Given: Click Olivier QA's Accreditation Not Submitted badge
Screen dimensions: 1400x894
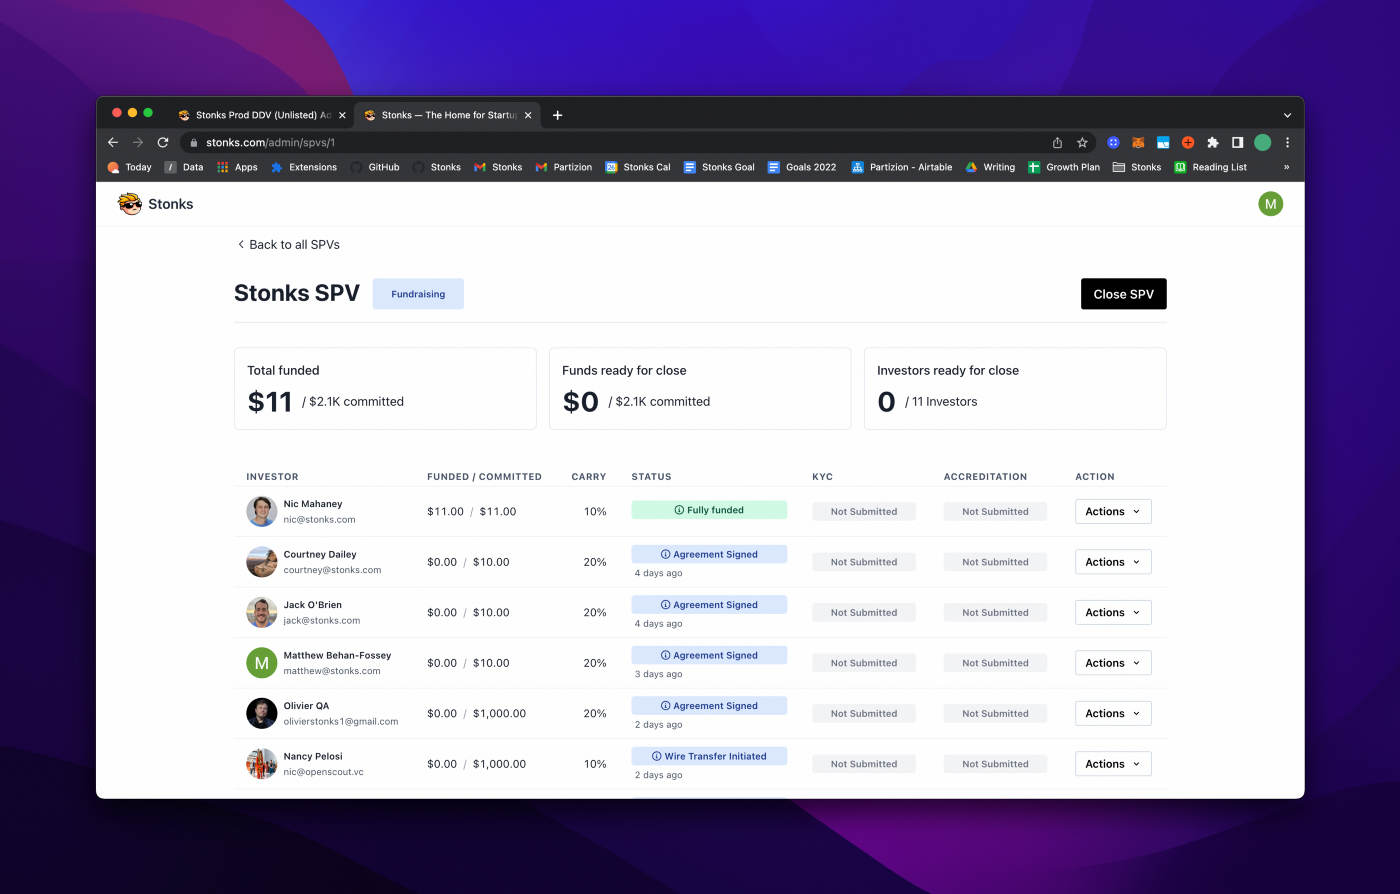Looking at the screenshot, I should (x=995, y=713).
